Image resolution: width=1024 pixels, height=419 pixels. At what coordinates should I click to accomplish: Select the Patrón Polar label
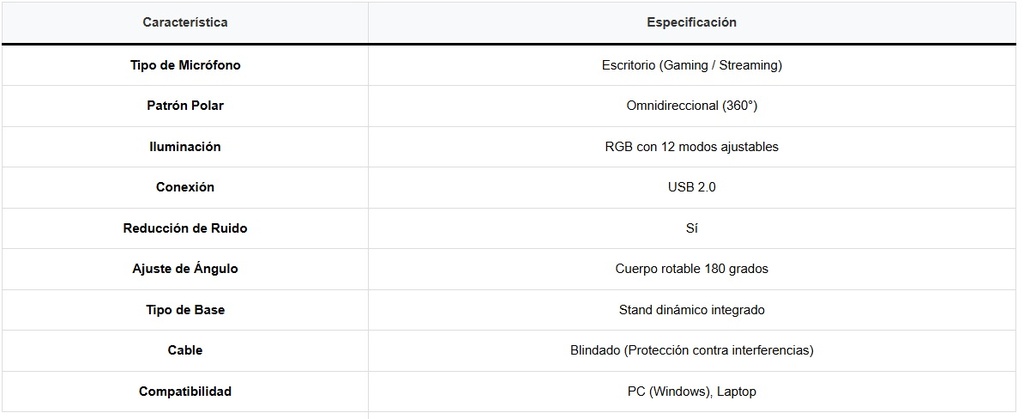click(x=185, y=105)
